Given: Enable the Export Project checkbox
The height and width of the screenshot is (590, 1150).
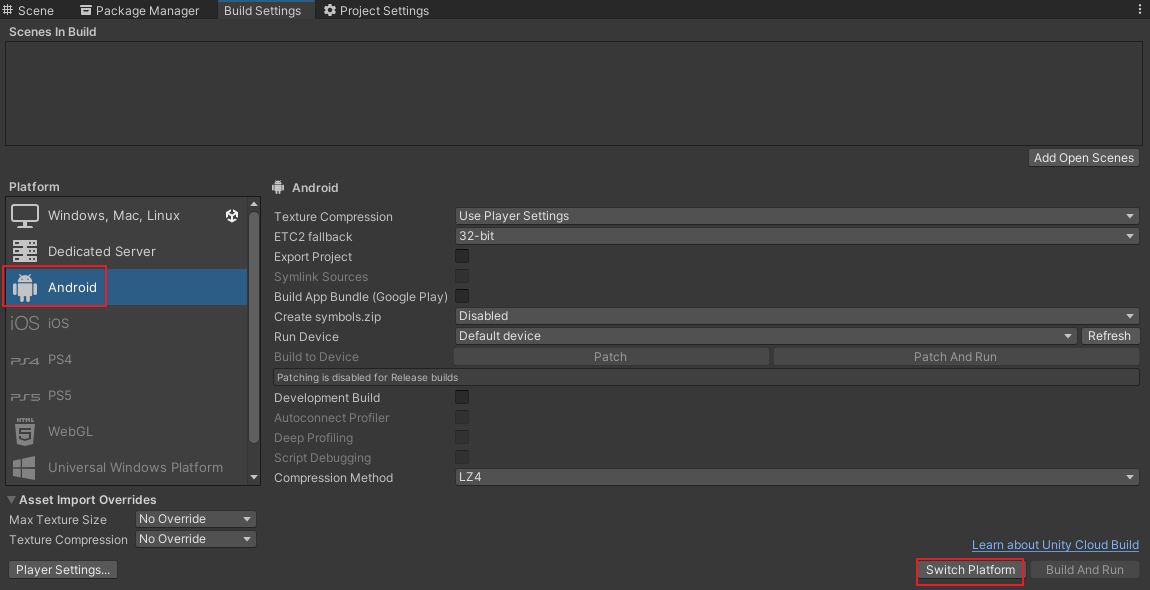Looking at the screenshot, I should [x=461, y=256].
